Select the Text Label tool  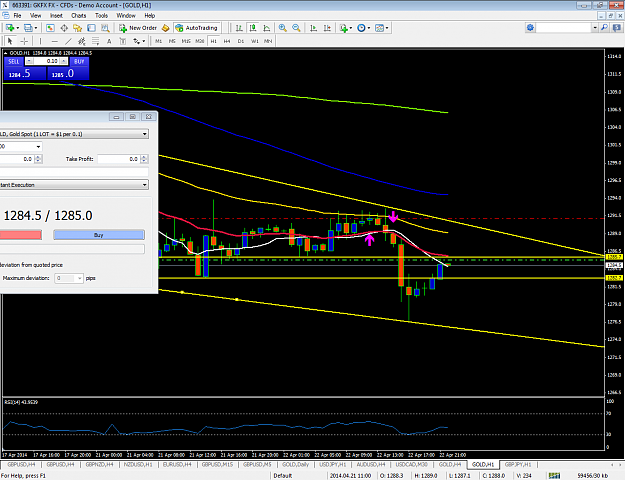tap(123, 41)
